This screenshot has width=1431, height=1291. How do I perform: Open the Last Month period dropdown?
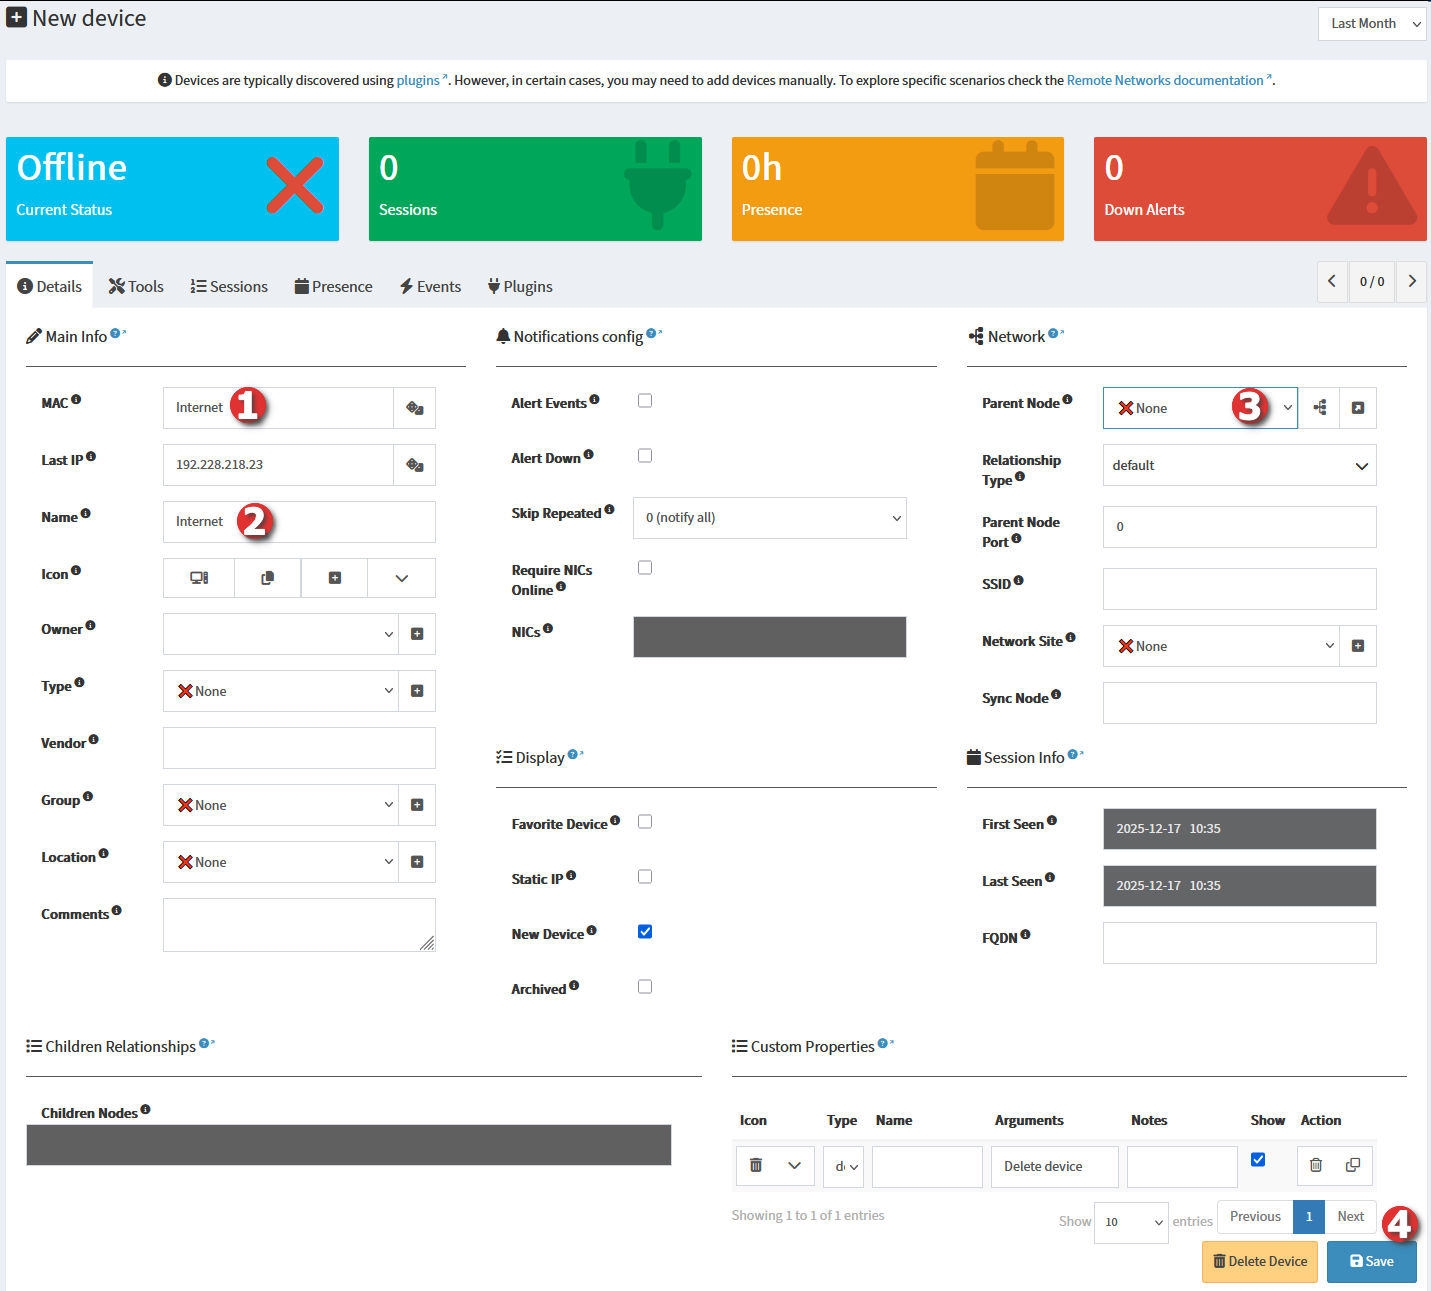coord(1372,24)
